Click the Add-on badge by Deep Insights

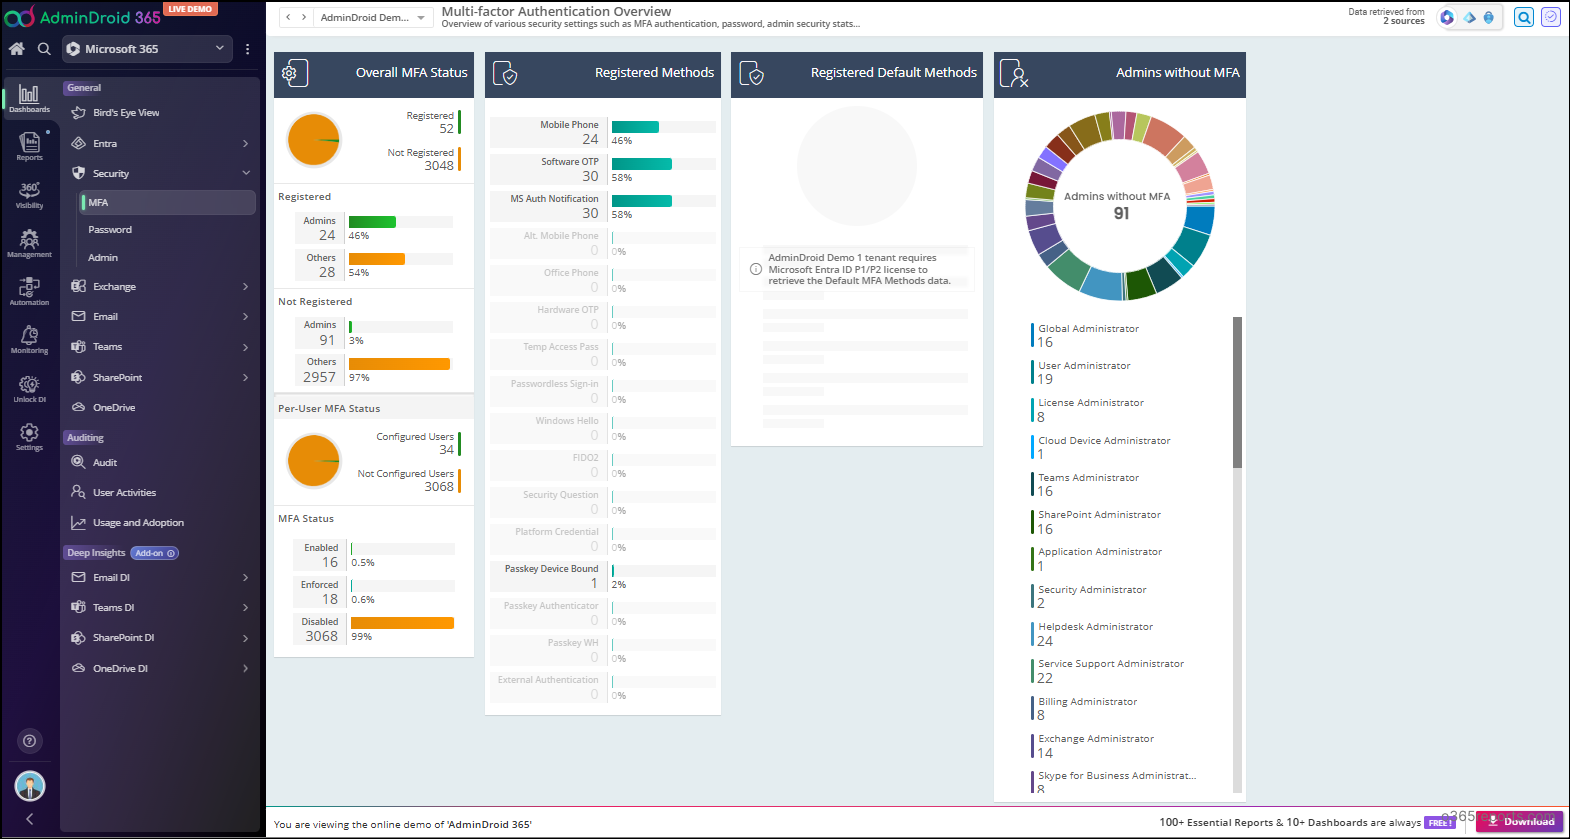point(155,553)
